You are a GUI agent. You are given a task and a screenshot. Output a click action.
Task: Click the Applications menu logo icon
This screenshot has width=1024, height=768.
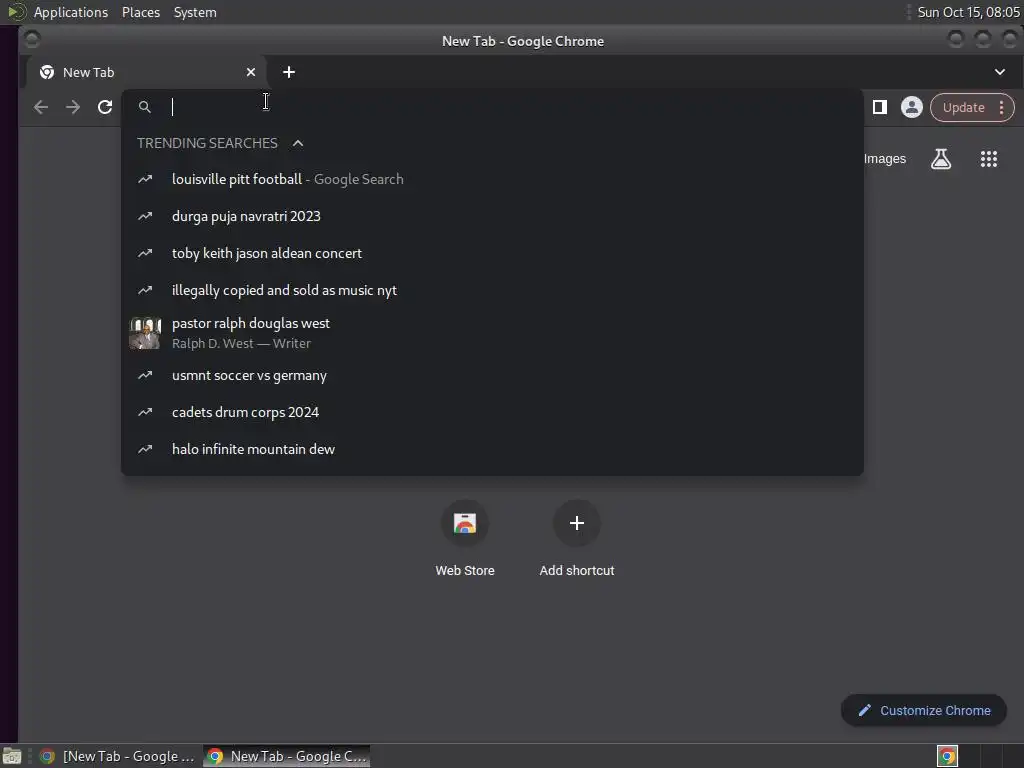click(16, 12)
